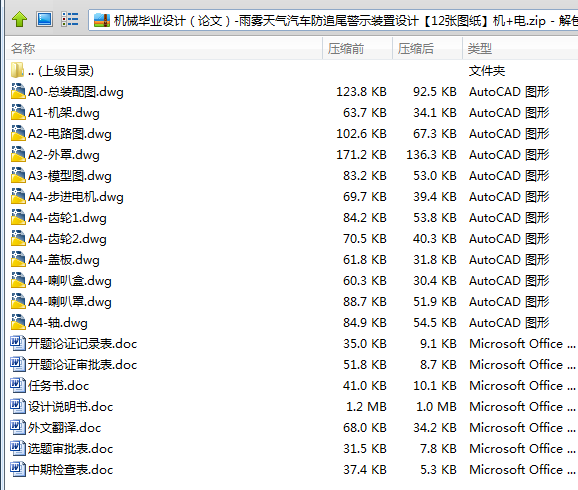Select the 外文翻译.doc Word icon
The width and height of the screenshot is (578, 490).
tap(18, 427)
